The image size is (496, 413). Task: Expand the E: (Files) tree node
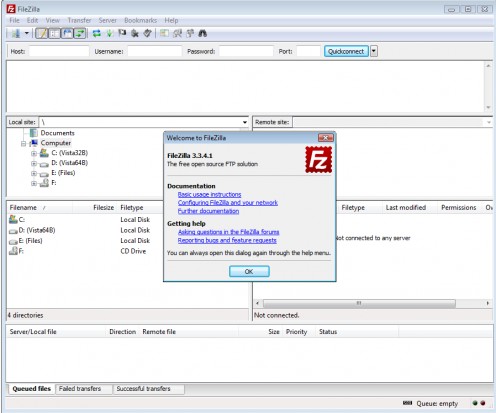(x=34, y=174)
